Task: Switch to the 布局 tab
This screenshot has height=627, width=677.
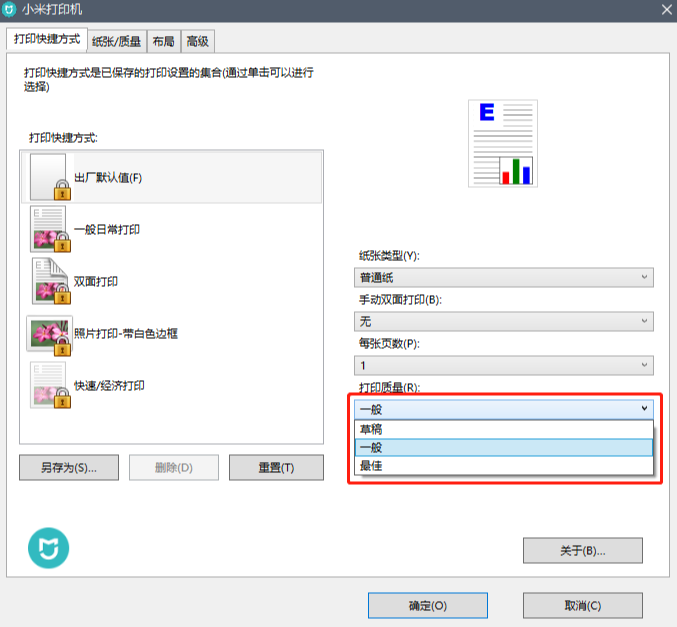Action: click(x=164, y=41)
